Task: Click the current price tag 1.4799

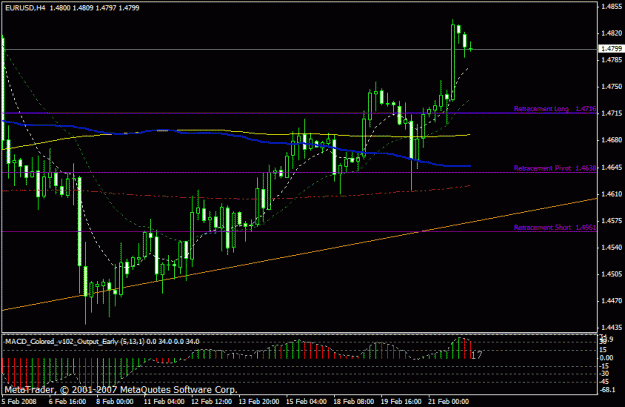Action: (611, 49)
